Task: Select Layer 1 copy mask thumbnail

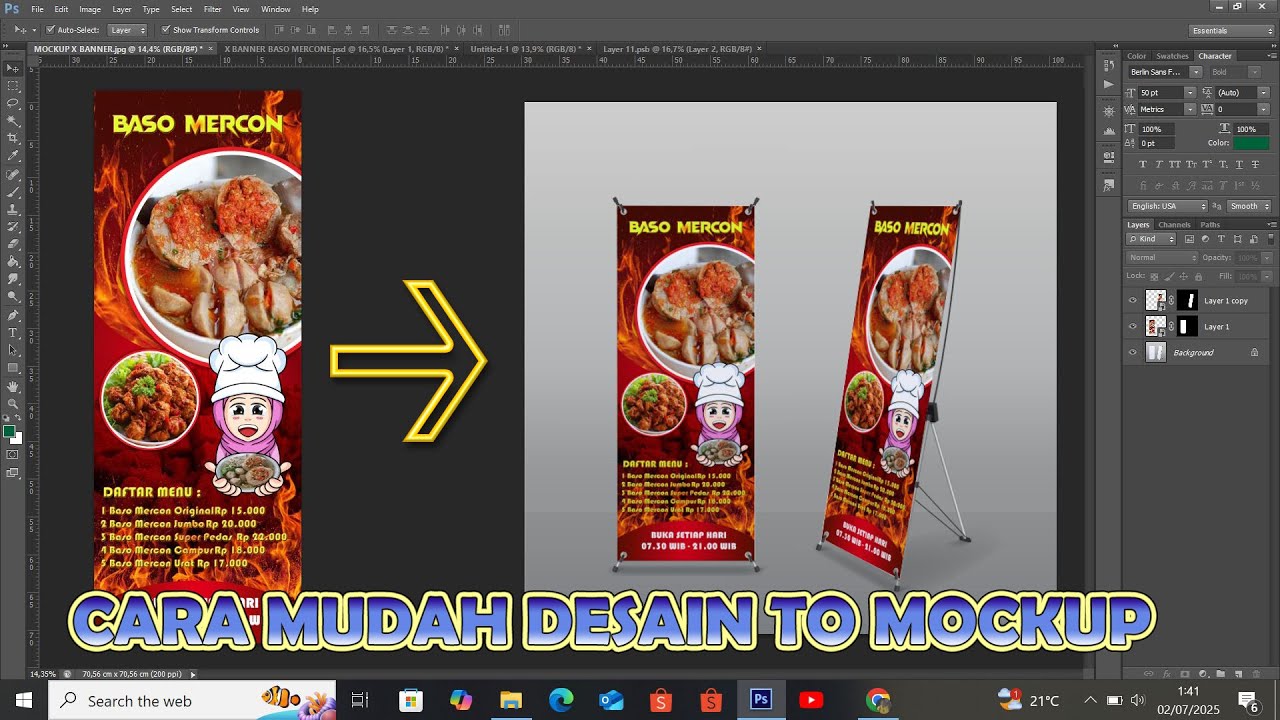Action: 1187,300
